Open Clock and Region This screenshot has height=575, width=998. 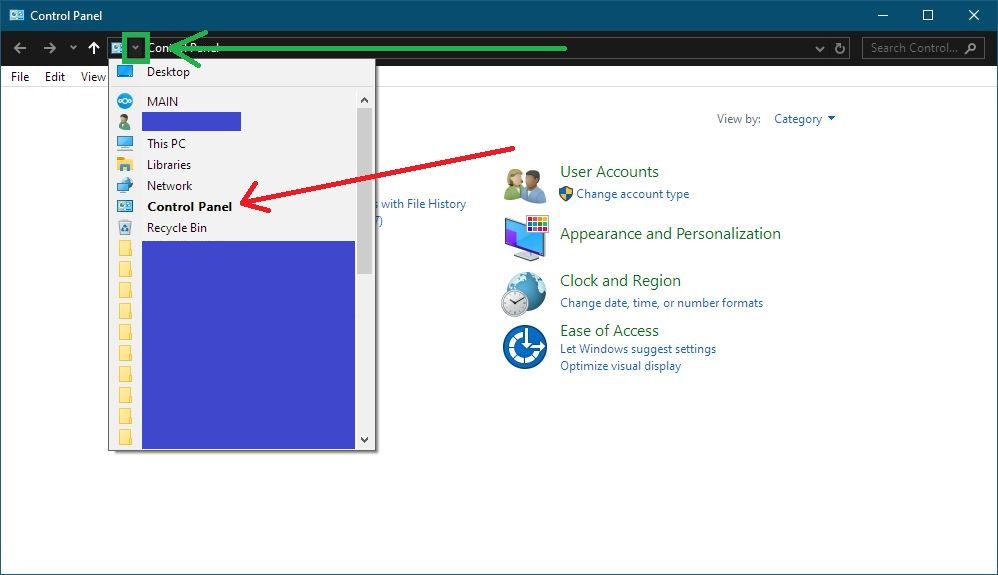(621, 281)
